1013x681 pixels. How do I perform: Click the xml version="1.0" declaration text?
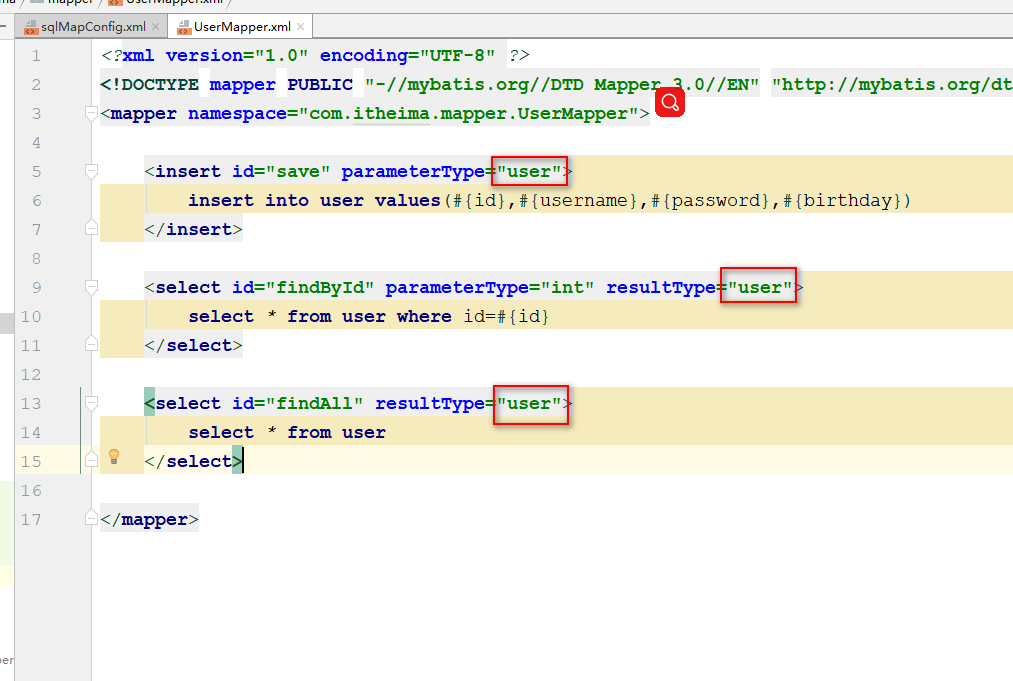click(x=215, y=56)
